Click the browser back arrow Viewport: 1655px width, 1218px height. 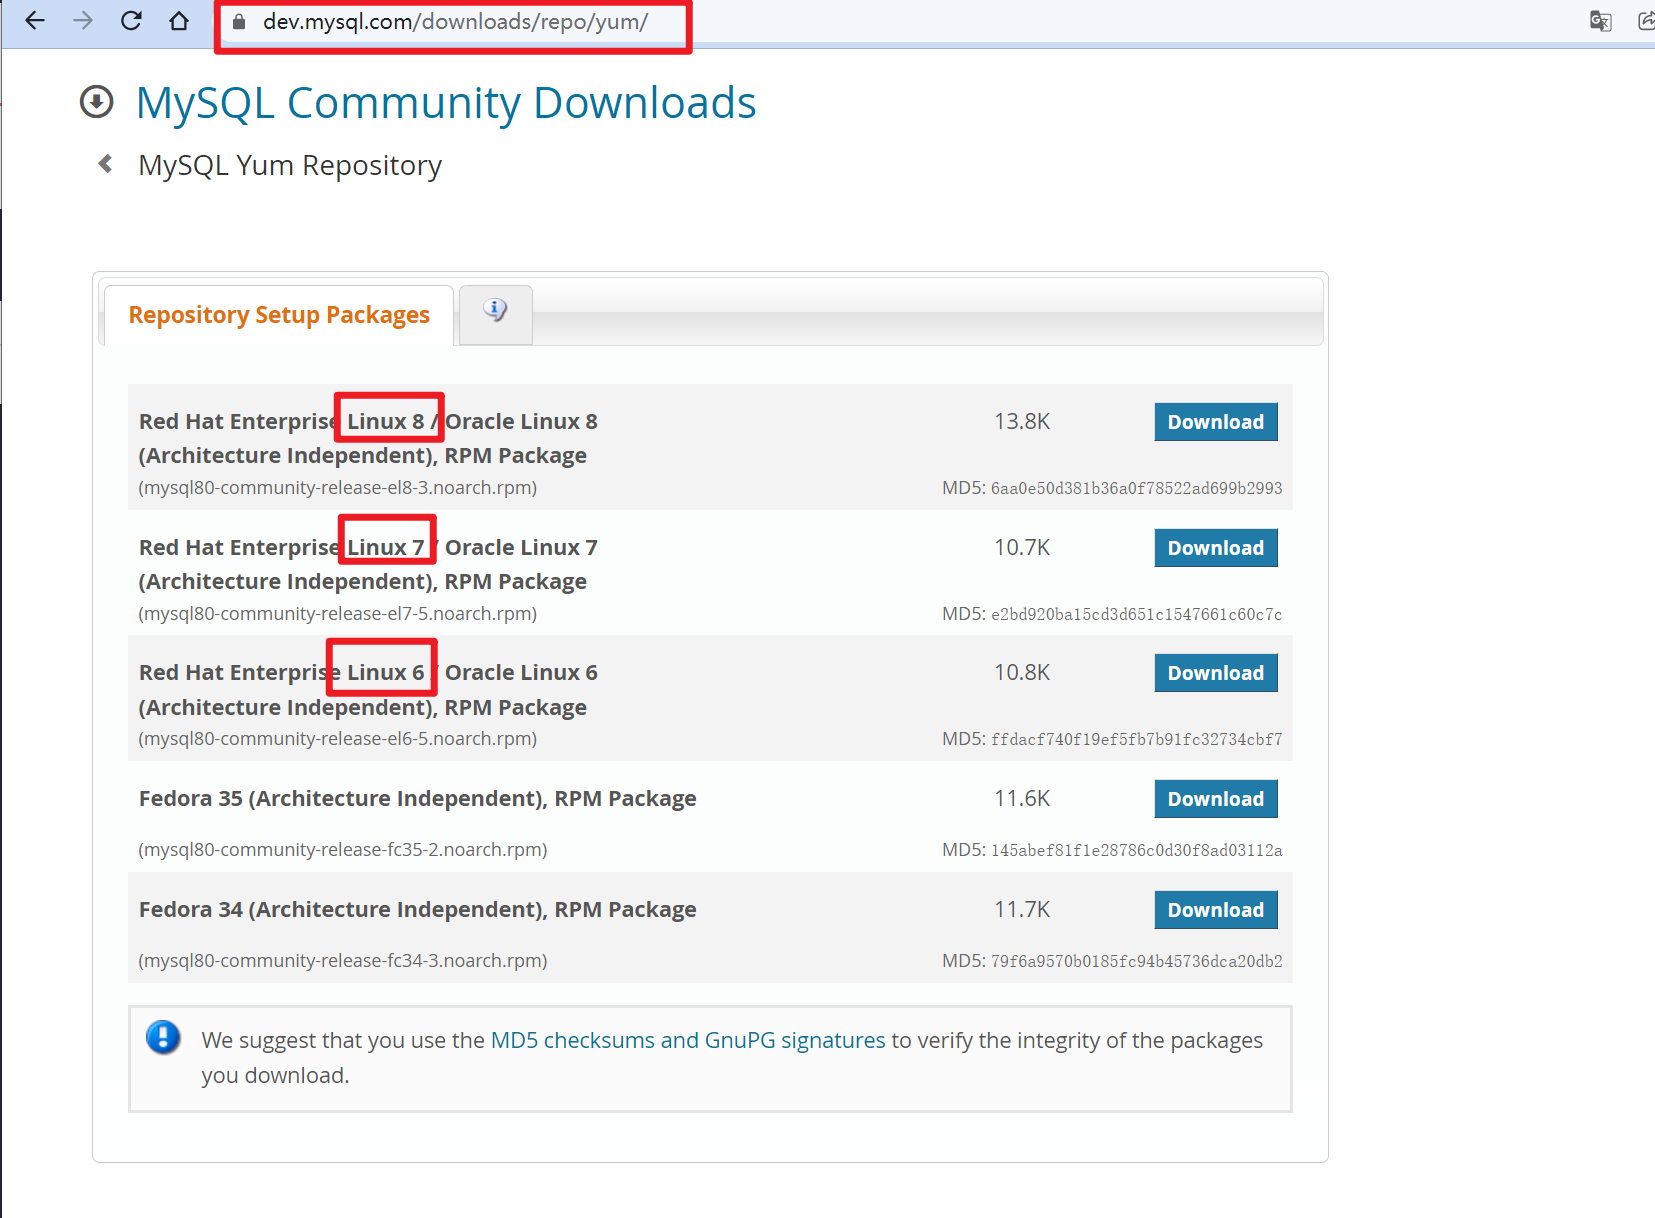35,21
